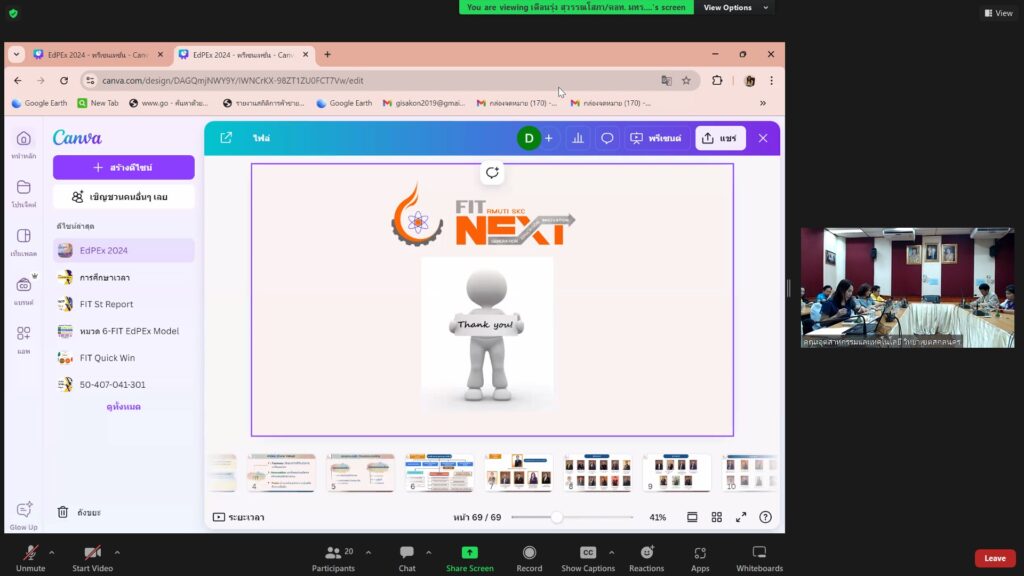The image size is (1024, 576).
Task: Expand audio options arrow beside Unmute
Action: (51, 552)
